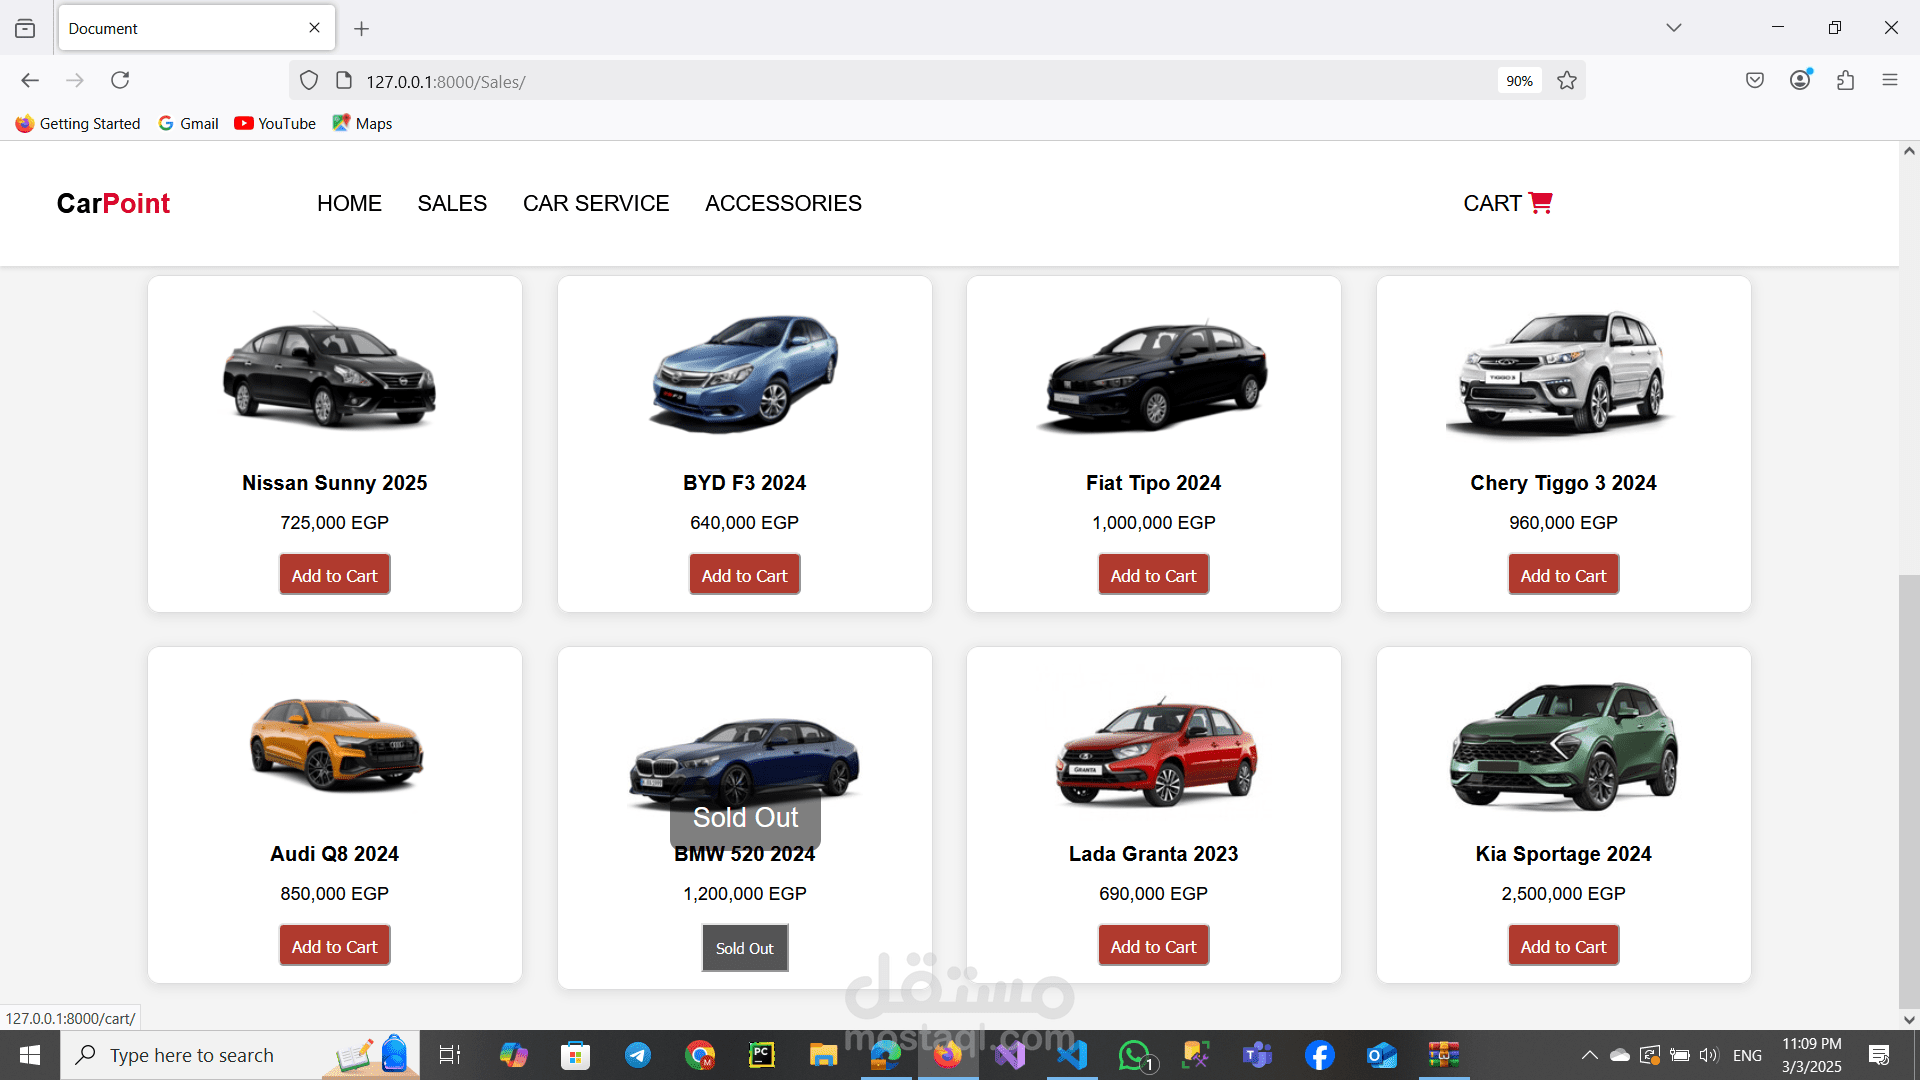Image resolution: width=1920 pixels, height=1080 pixels.
Task: Click the Audi Q8 2024 car image
Action: [335, 745]
